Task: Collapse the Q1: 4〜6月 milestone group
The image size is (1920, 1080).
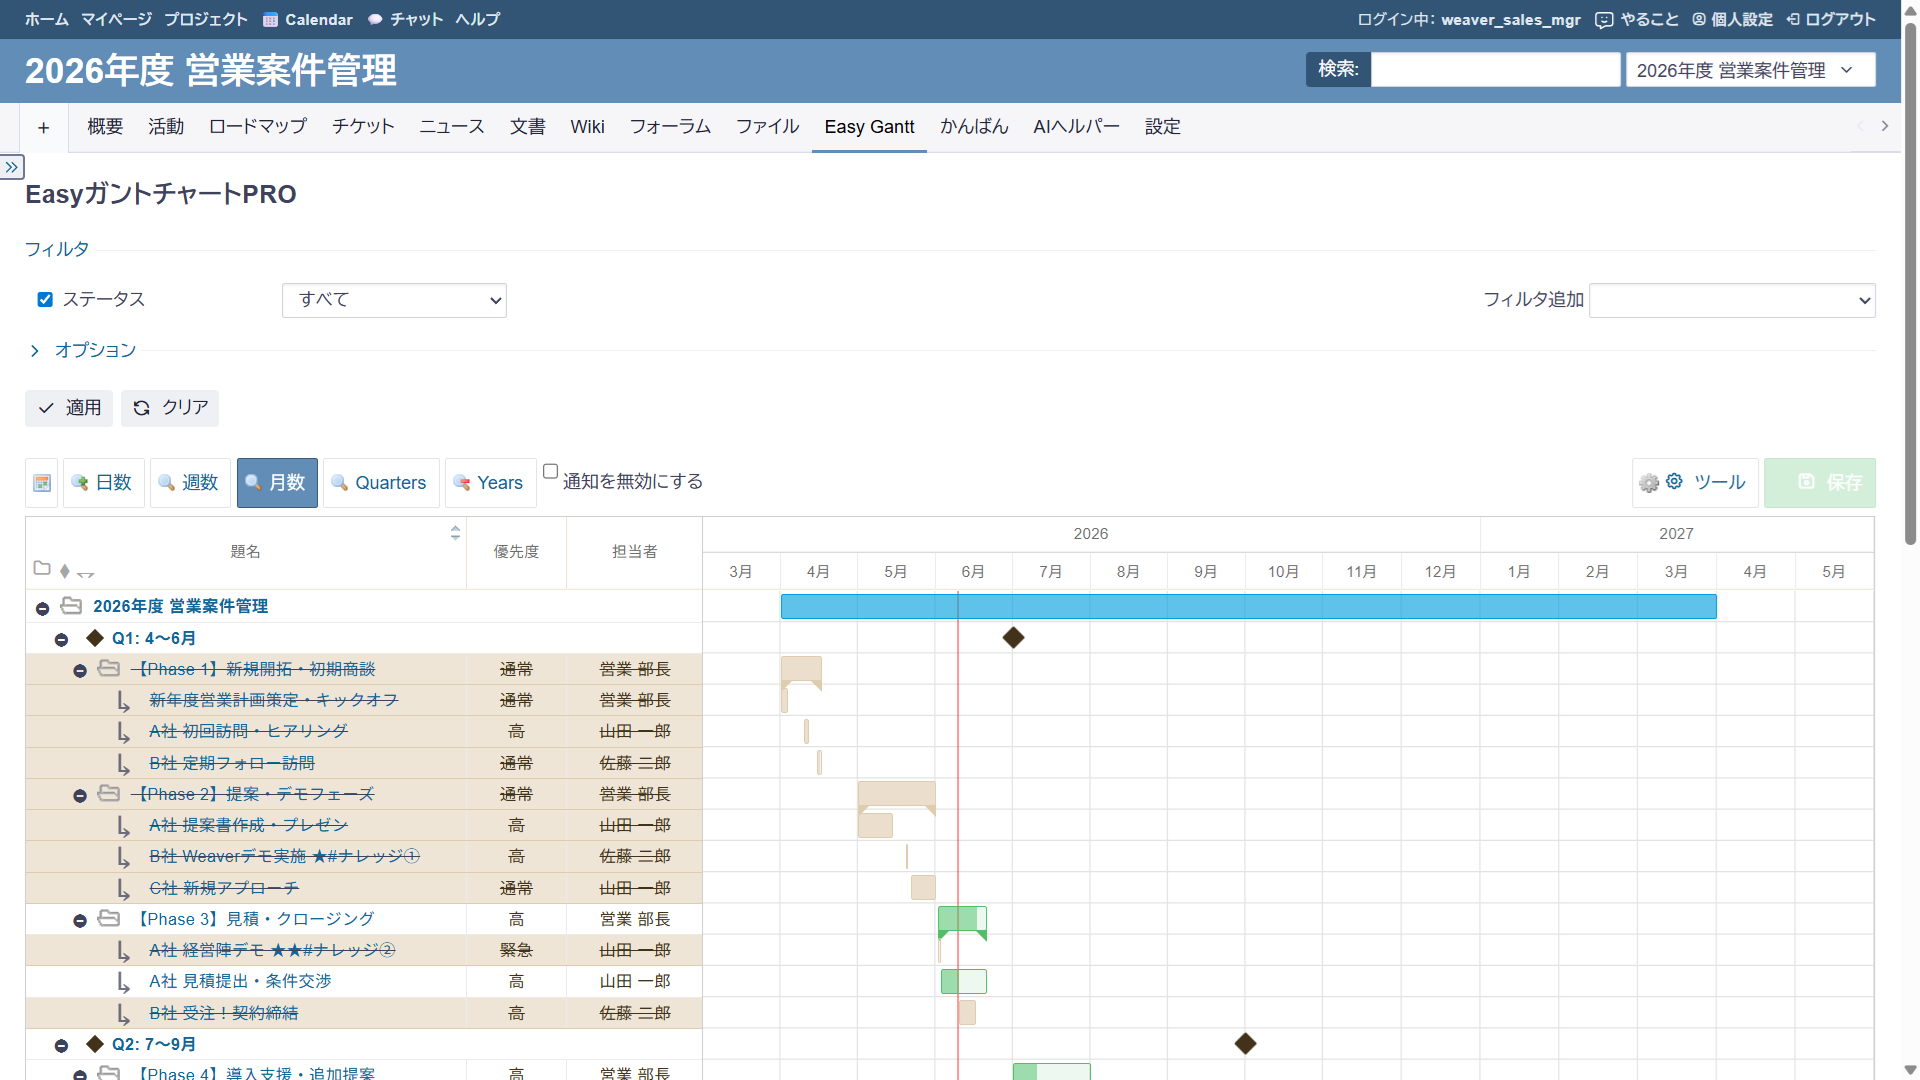Action: pyautogui.click(x=61, y=640)
